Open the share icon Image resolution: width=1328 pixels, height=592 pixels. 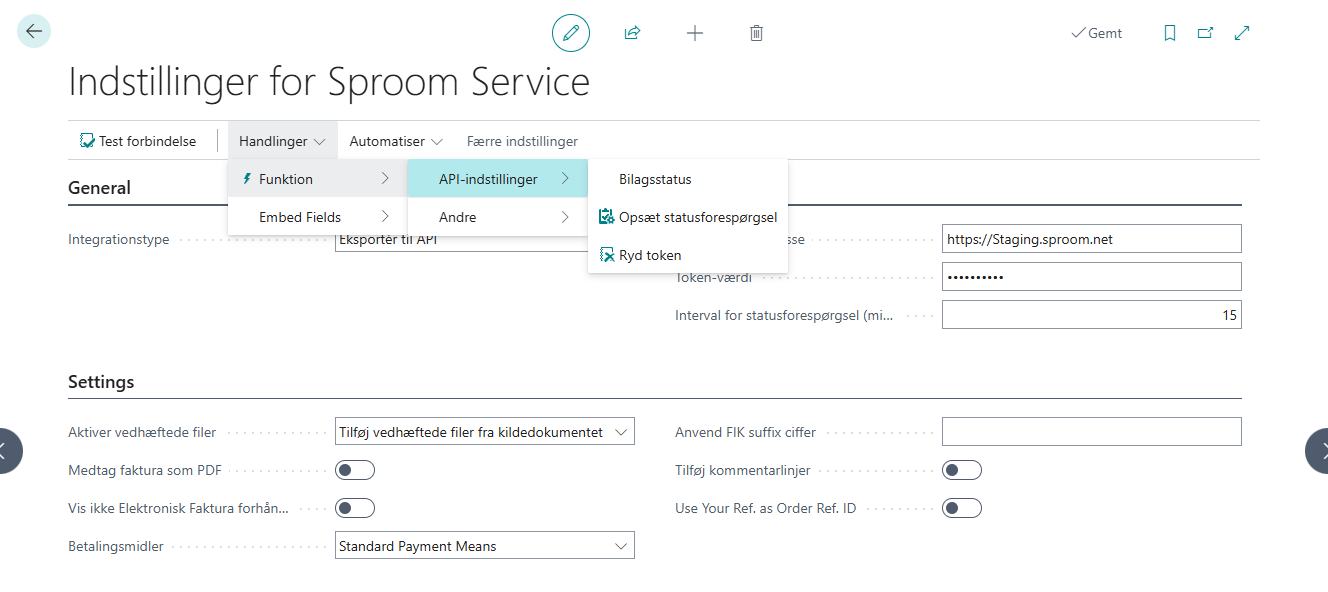(x=632, y=33)
